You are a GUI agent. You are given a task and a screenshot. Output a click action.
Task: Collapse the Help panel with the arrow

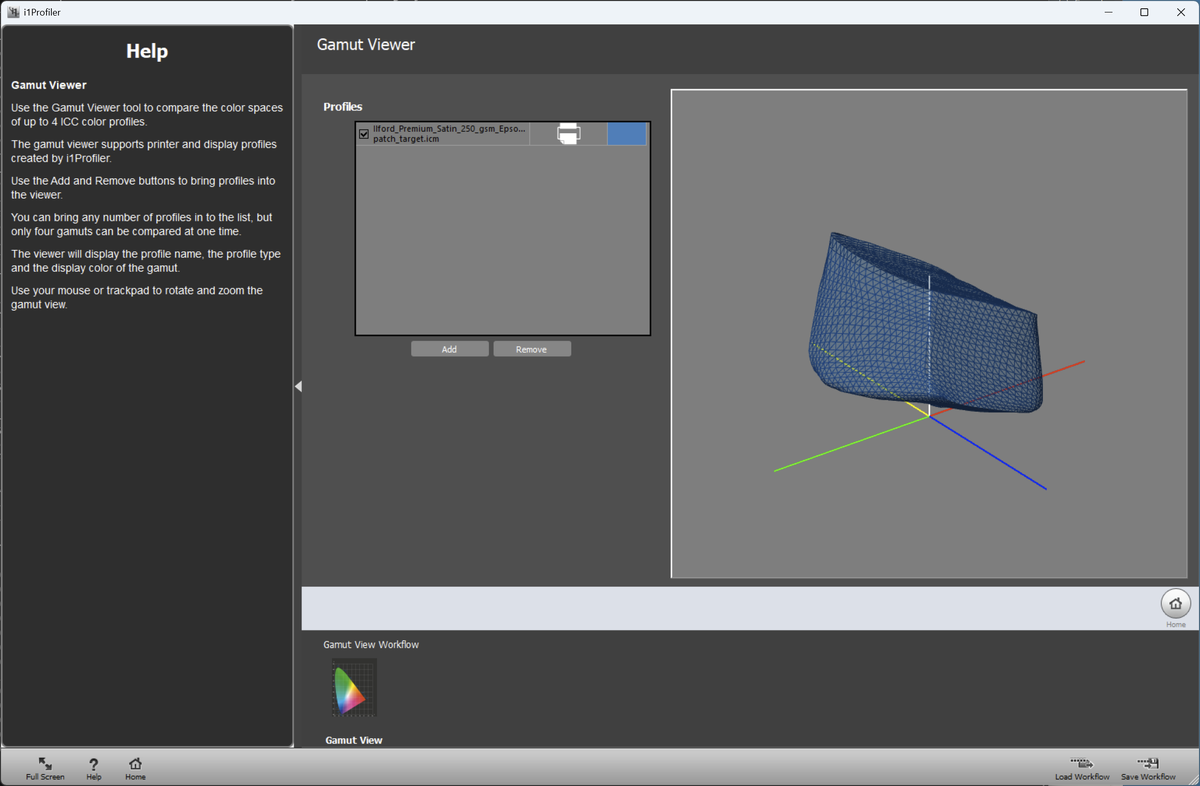pyautogui.click(x=298, y=387)
